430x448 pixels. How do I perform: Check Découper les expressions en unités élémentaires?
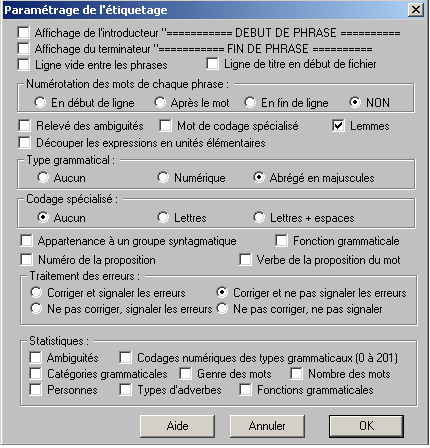point(25,143)
